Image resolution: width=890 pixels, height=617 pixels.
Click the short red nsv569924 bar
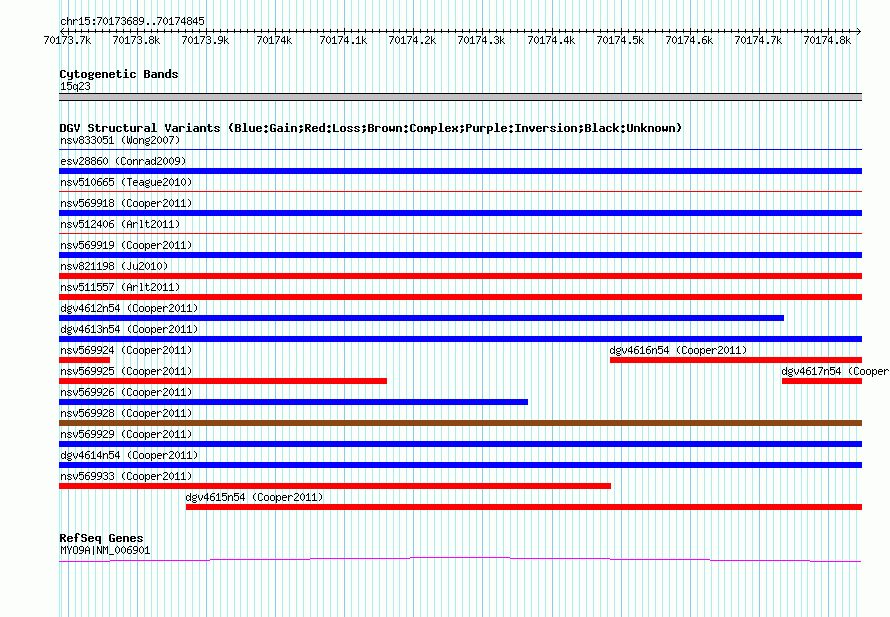pos(85,360)
